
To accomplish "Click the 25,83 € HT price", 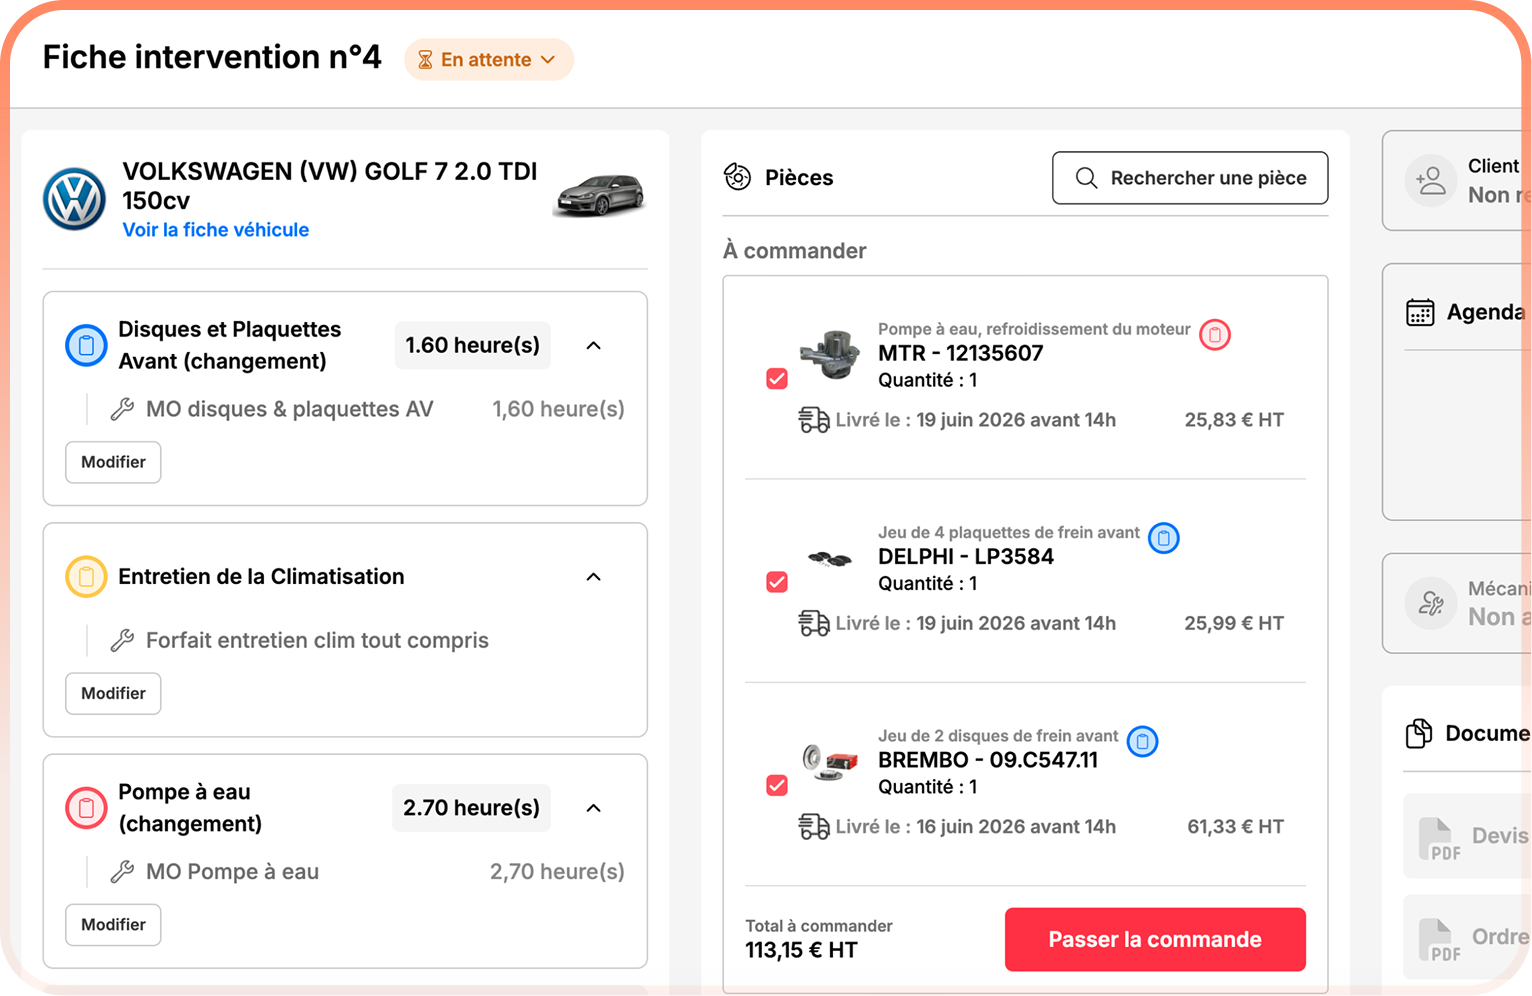I will tap(1234, 420).
